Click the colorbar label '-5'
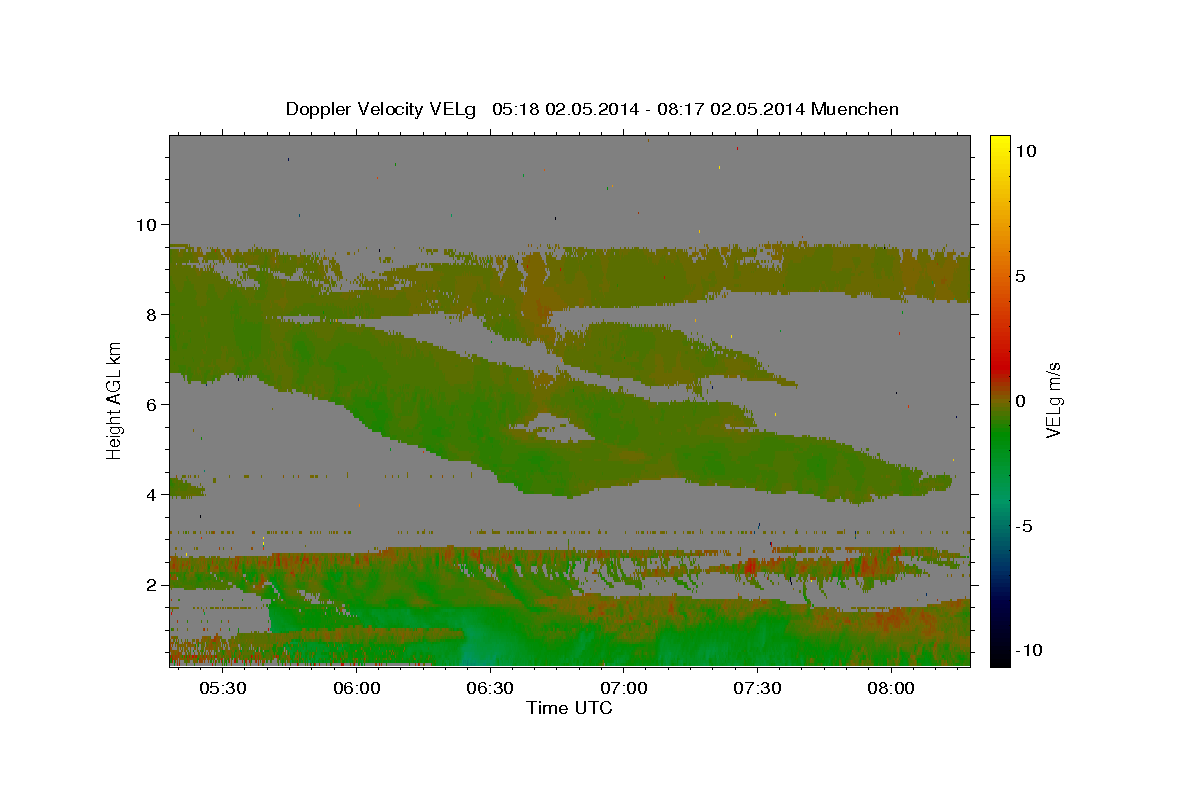 tap(1025, 525)
